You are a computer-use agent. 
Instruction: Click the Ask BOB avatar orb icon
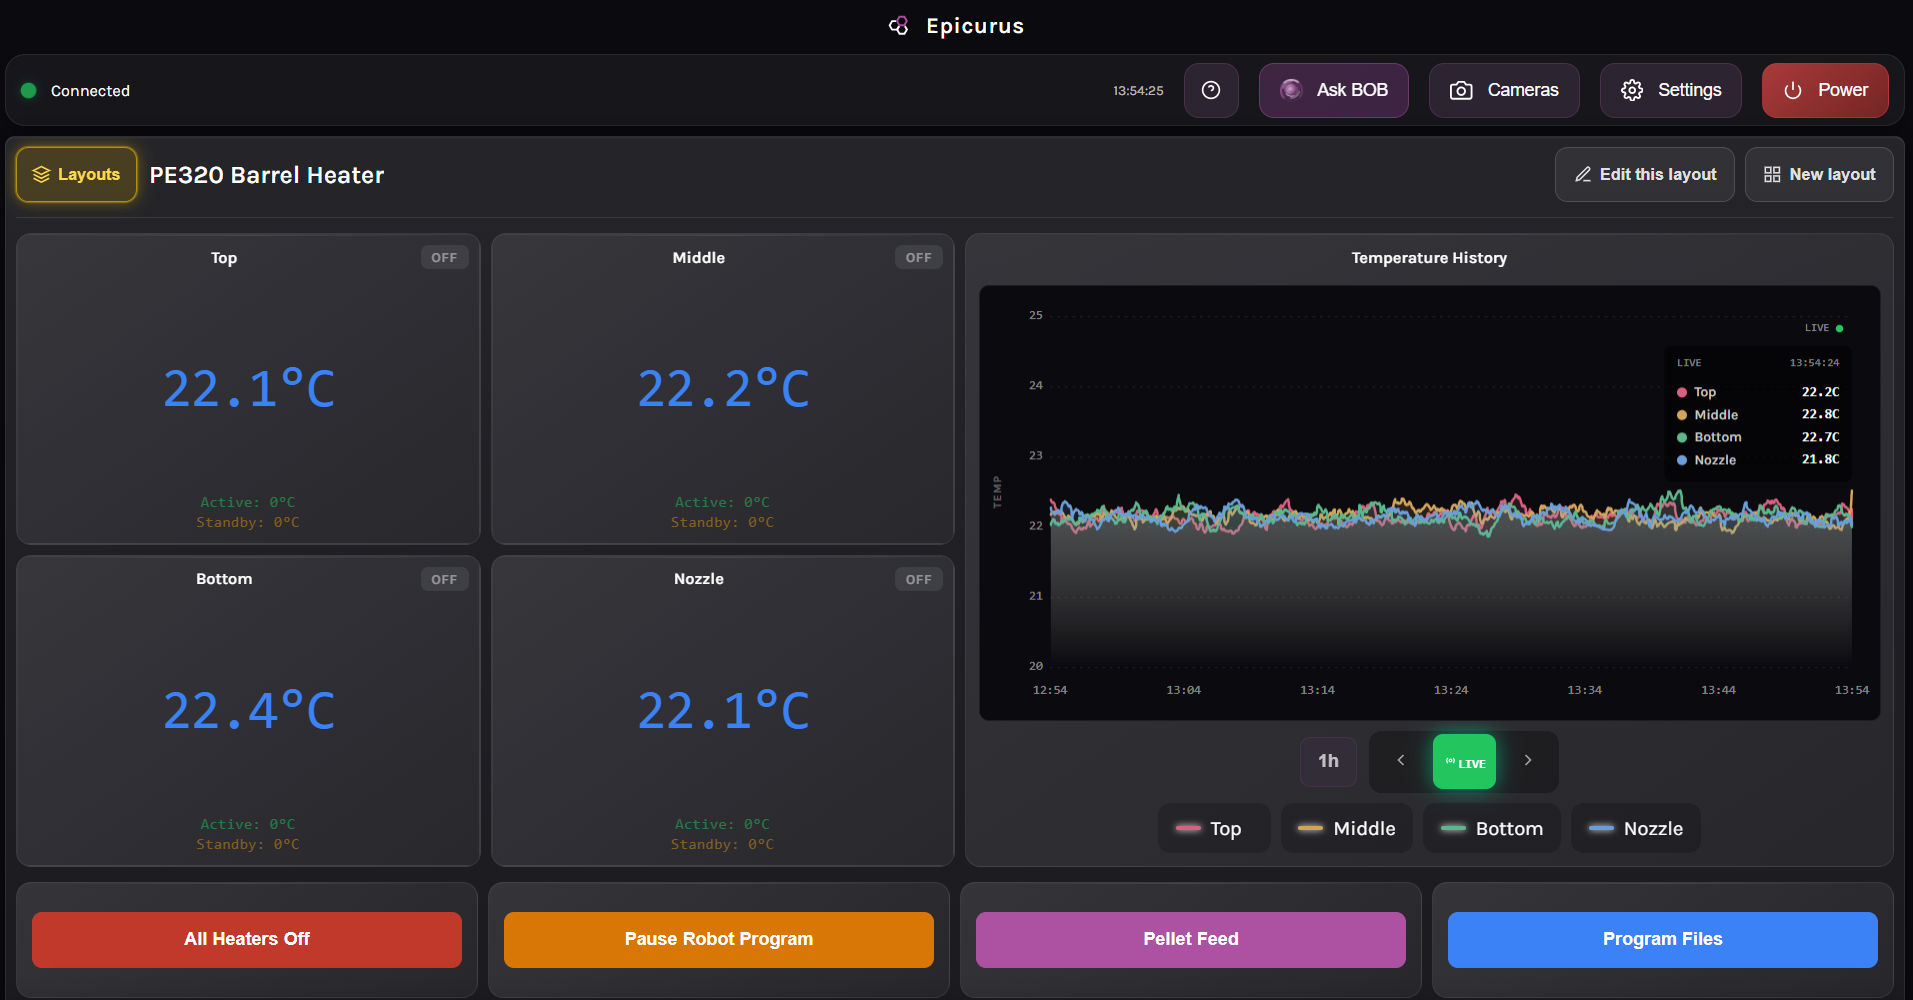point(1291,90)
